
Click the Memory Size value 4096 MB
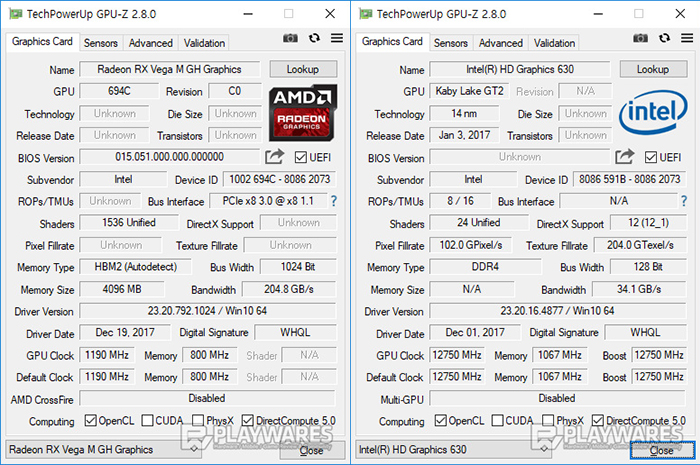click(122, 289)
